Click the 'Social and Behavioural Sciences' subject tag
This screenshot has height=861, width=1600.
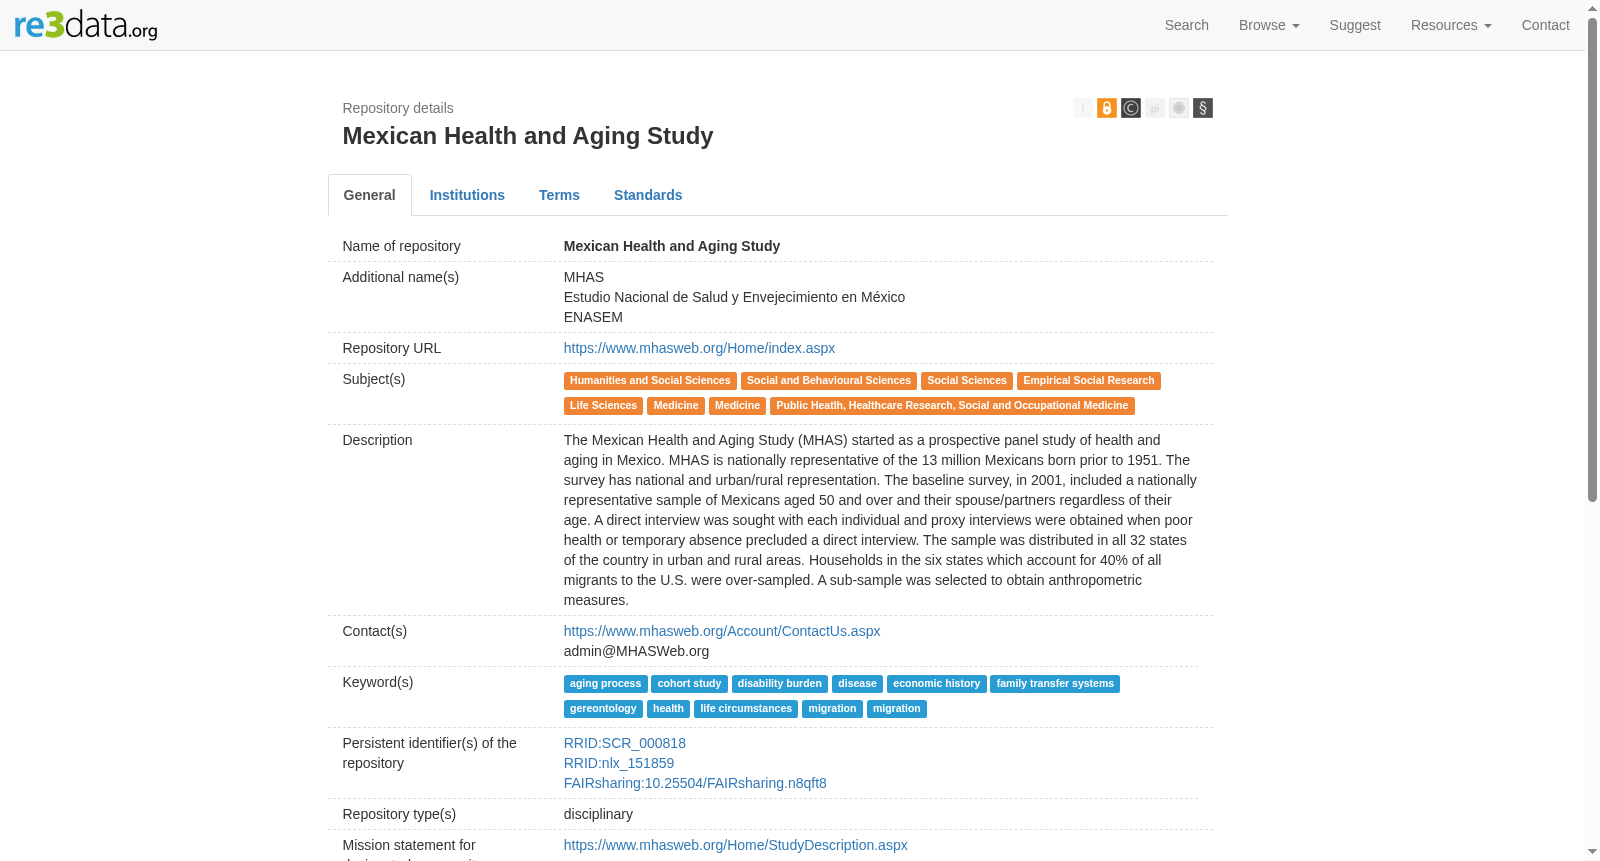(x=829, y=381)
